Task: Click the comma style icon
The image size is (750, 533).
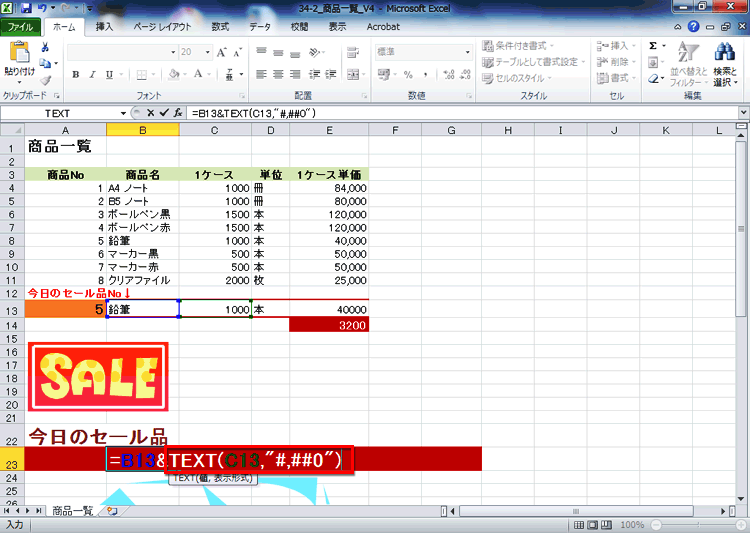Action: (x=425, y=74)
